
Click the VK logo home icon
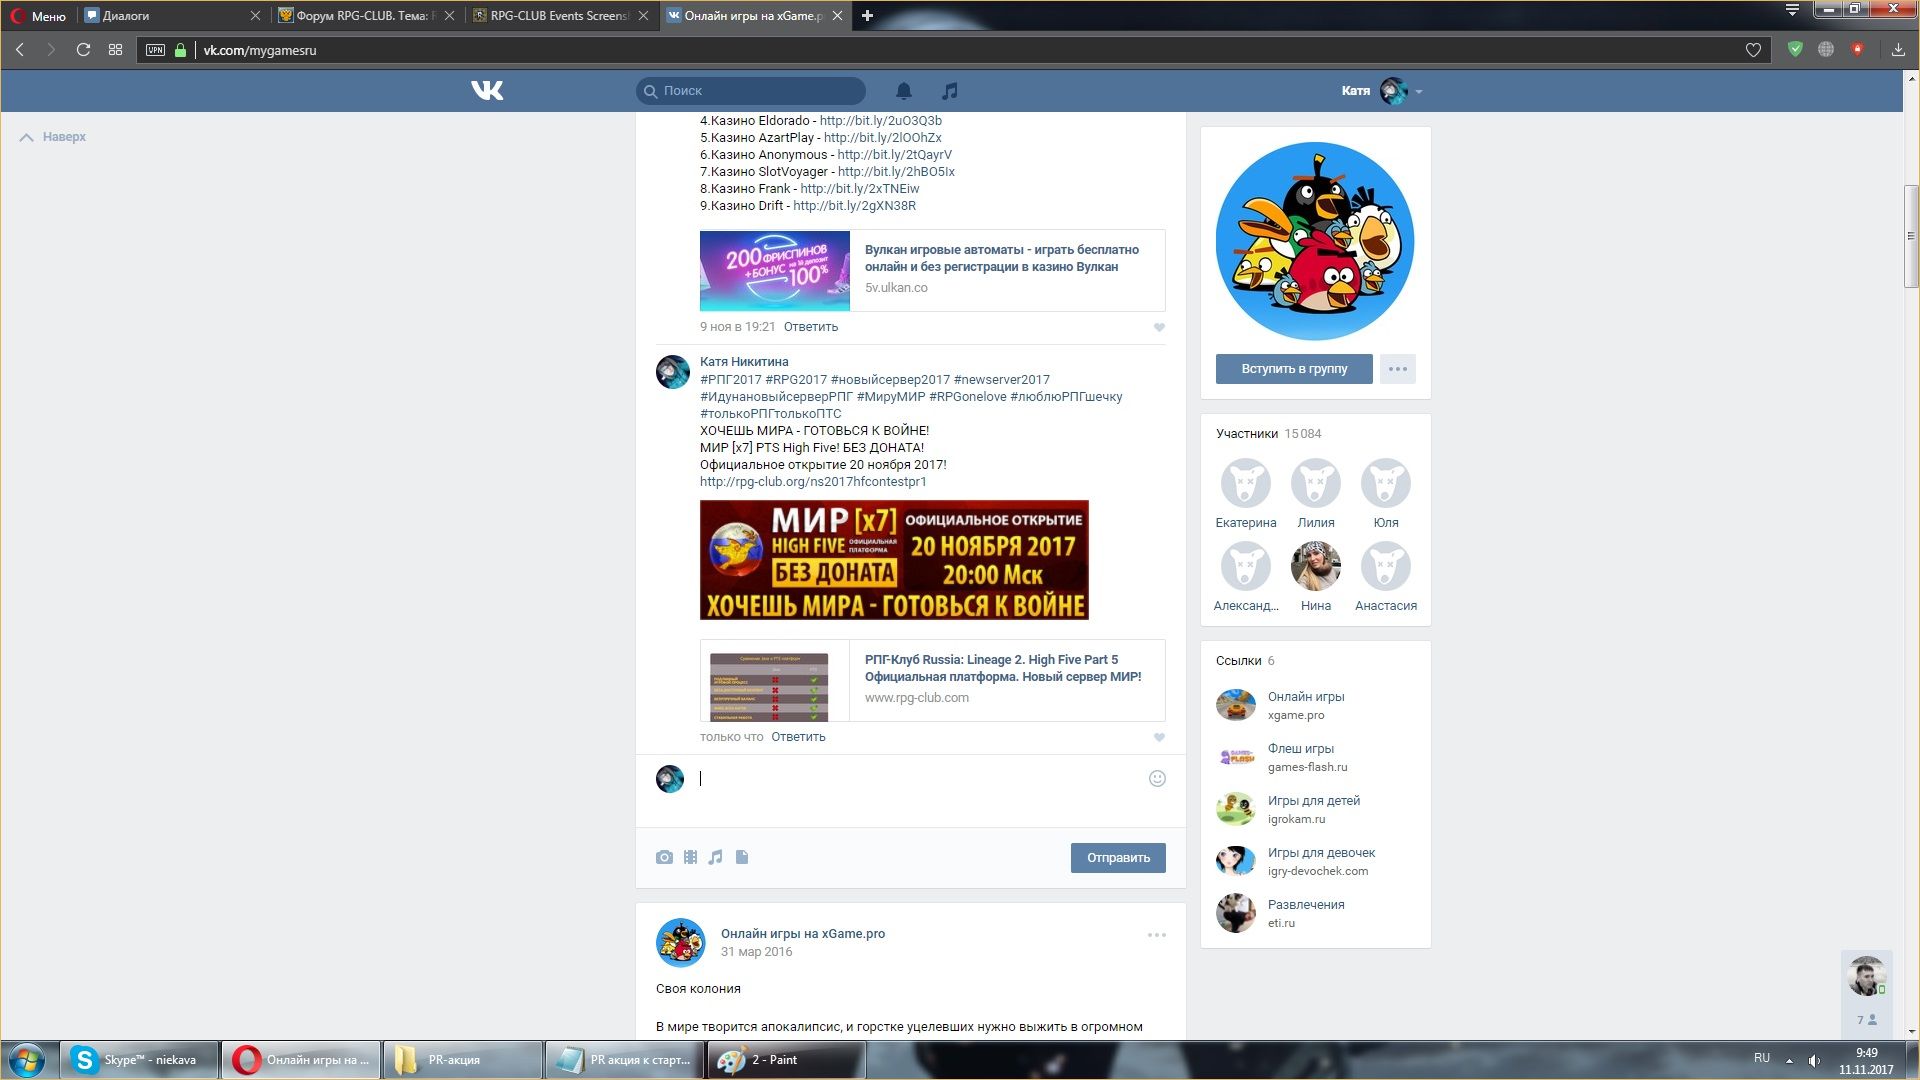[x=487, y=91]
